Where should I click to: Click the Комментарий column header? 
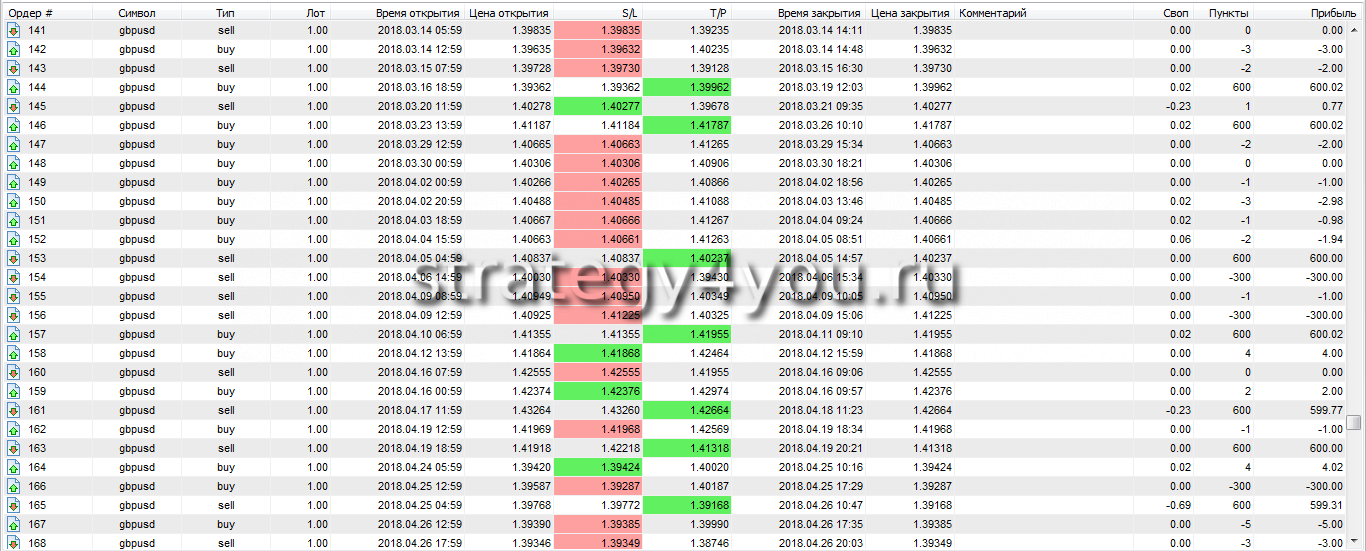[992, 13]
